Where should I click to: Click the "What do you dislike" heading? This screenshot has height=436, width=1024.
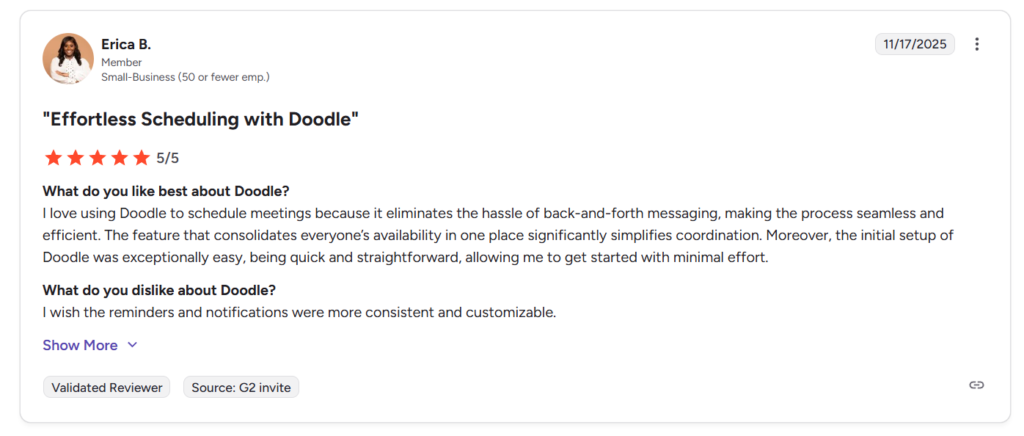159,290
